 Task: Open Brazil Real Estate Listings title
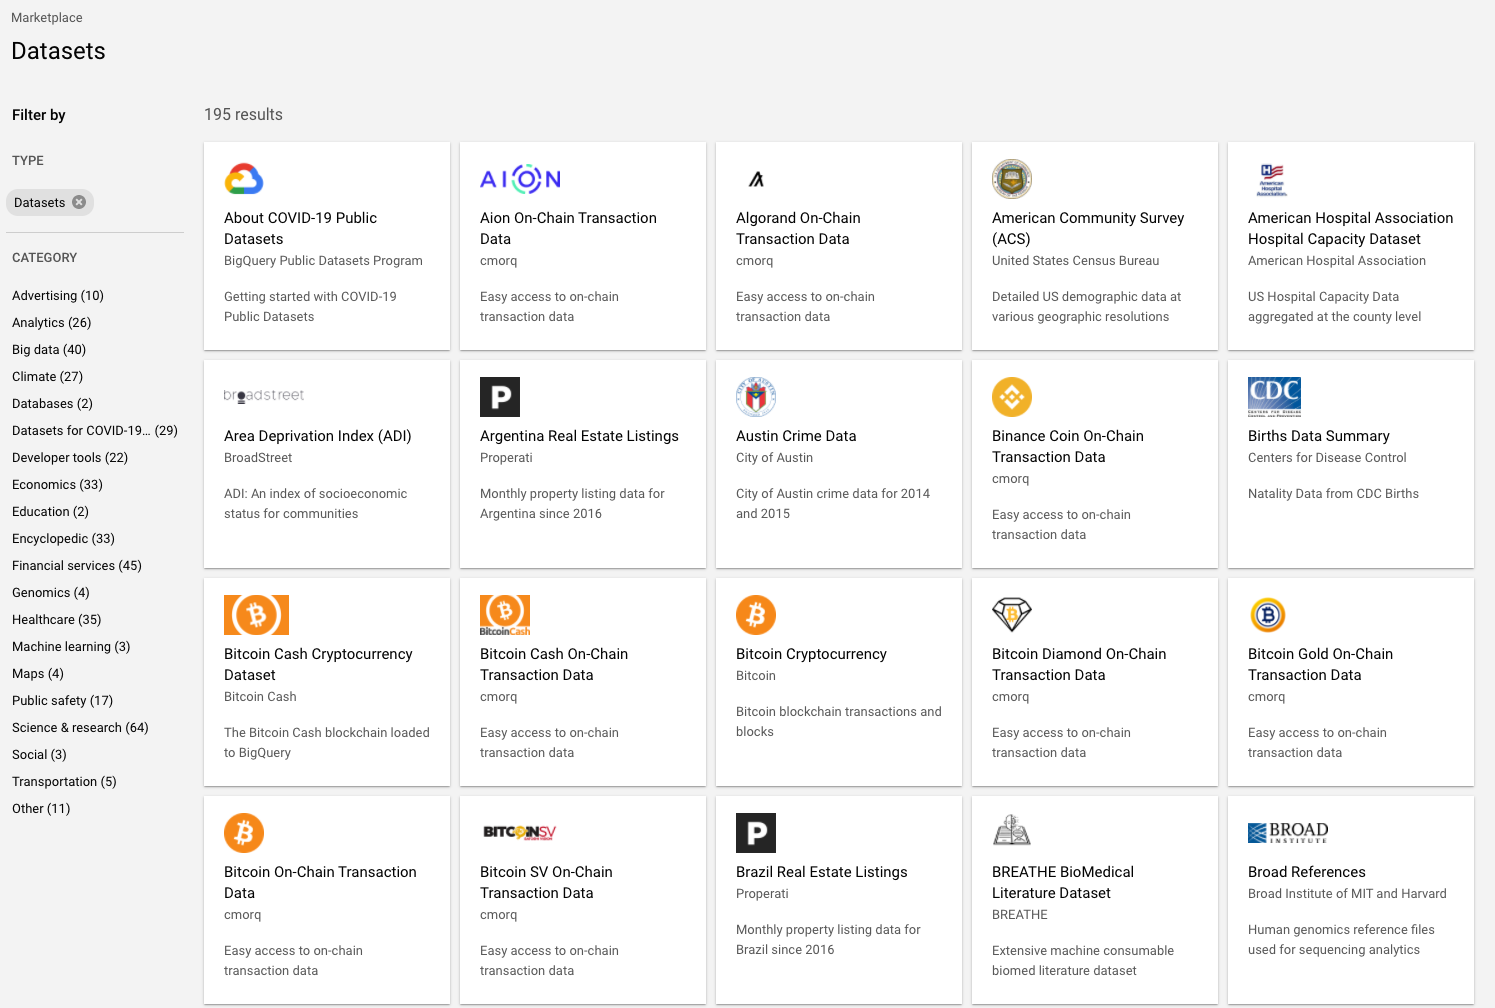[822, 872]
